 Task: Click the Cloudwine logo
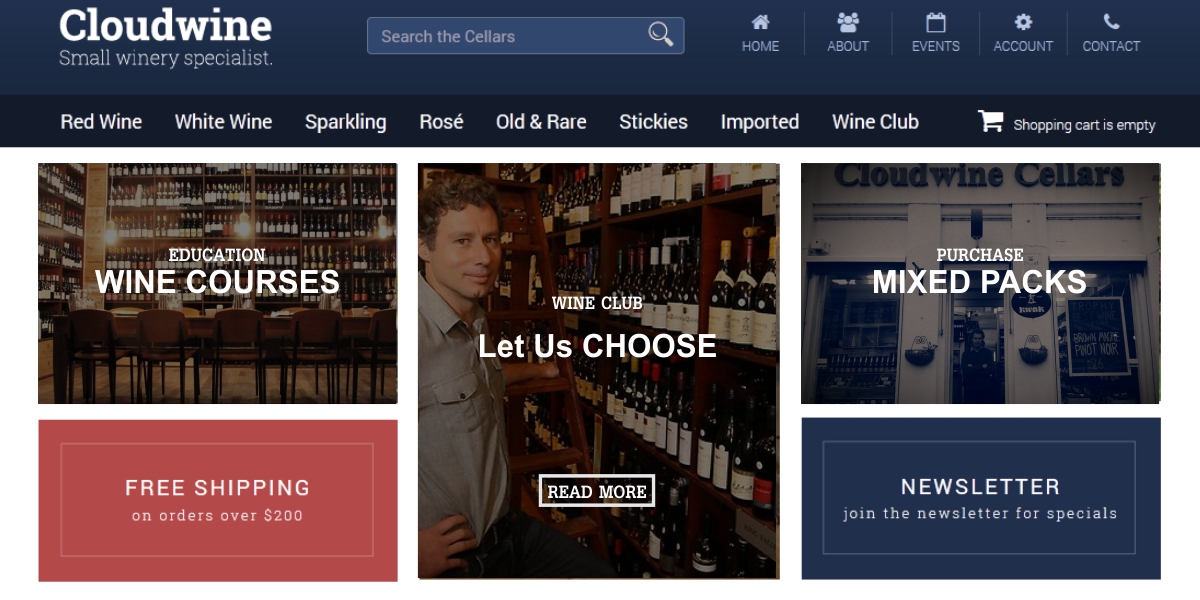tap(166, 28)
